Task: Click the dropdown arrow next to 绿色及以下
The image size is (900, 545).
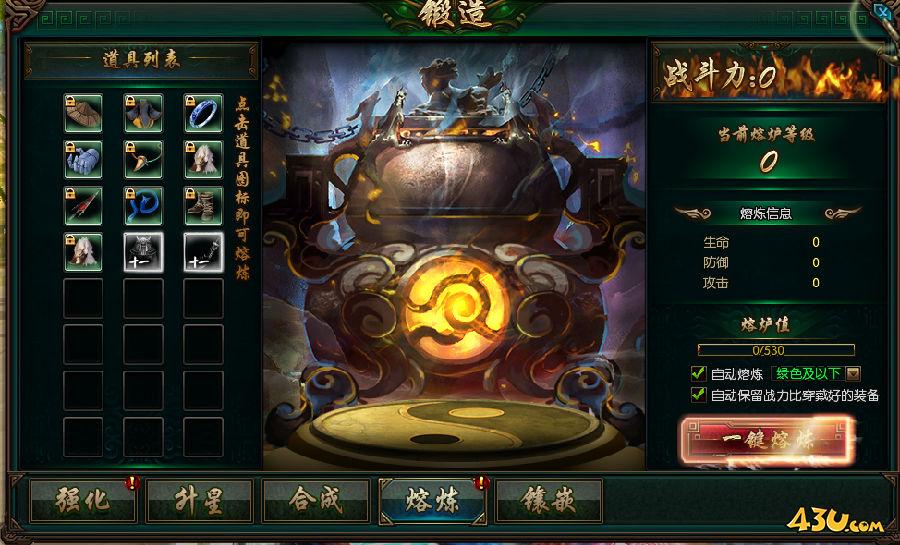Action: point(854,374)
